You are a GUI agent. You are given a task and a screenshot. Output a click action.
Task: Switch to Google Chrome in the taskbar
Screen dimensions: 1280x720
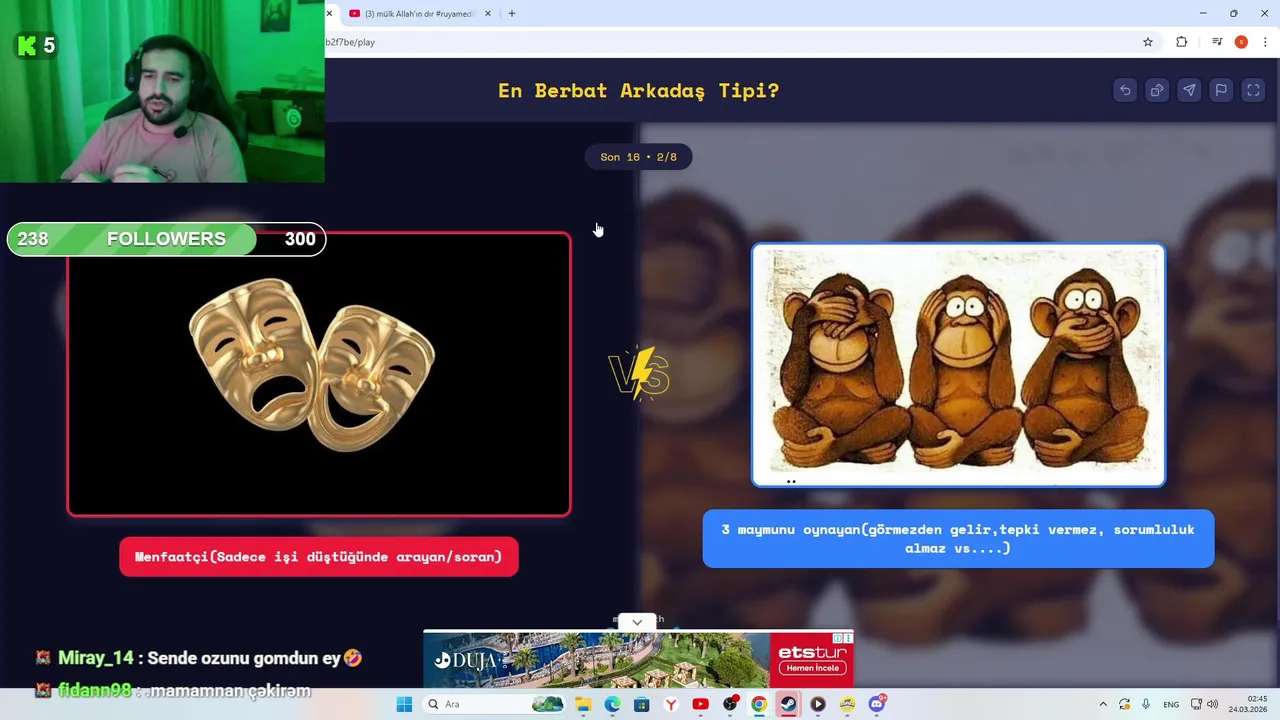click(x=759, y=704)
